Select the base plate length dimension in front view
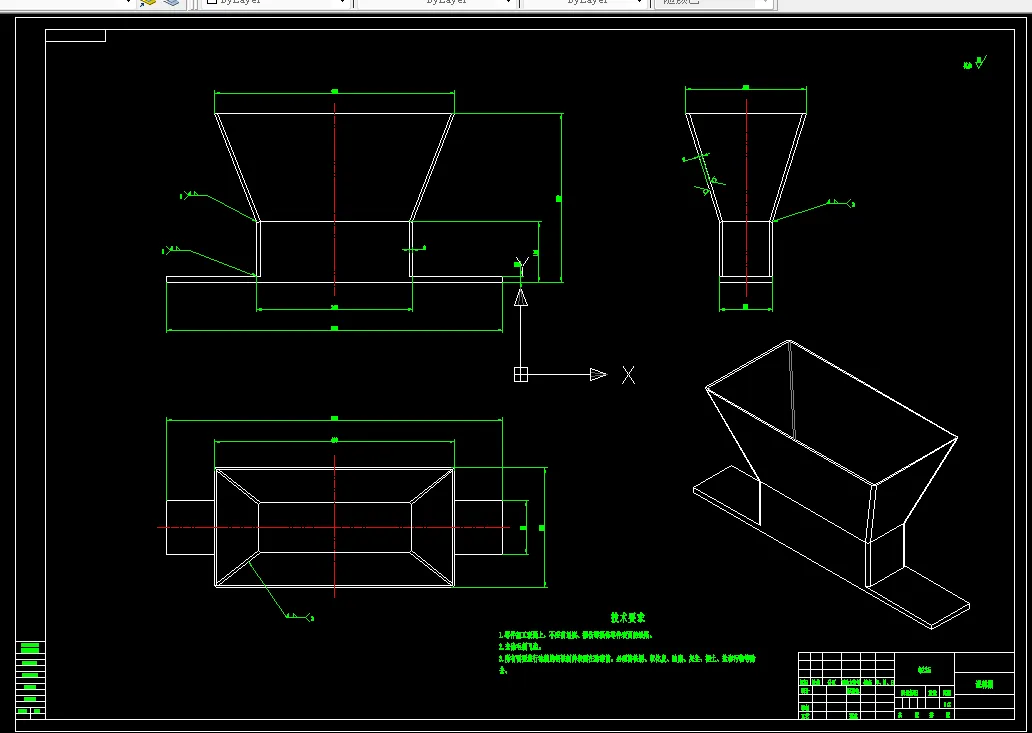Image resolution: width=1032 pixels, height=733 pixels. click(x=334, y=328)
